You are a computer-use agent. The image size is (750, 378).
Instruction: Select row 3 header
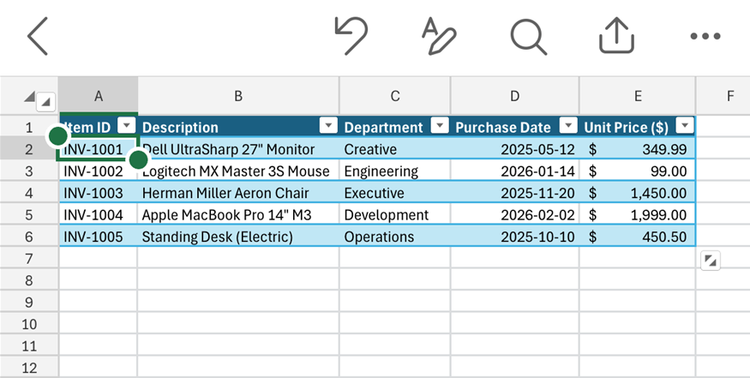coord(29,171)
